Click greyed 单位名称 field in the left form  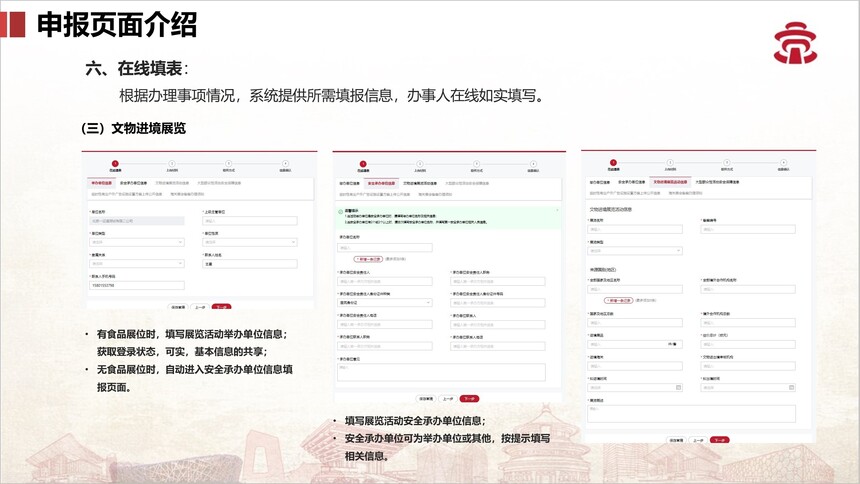[x=137, y=221]
